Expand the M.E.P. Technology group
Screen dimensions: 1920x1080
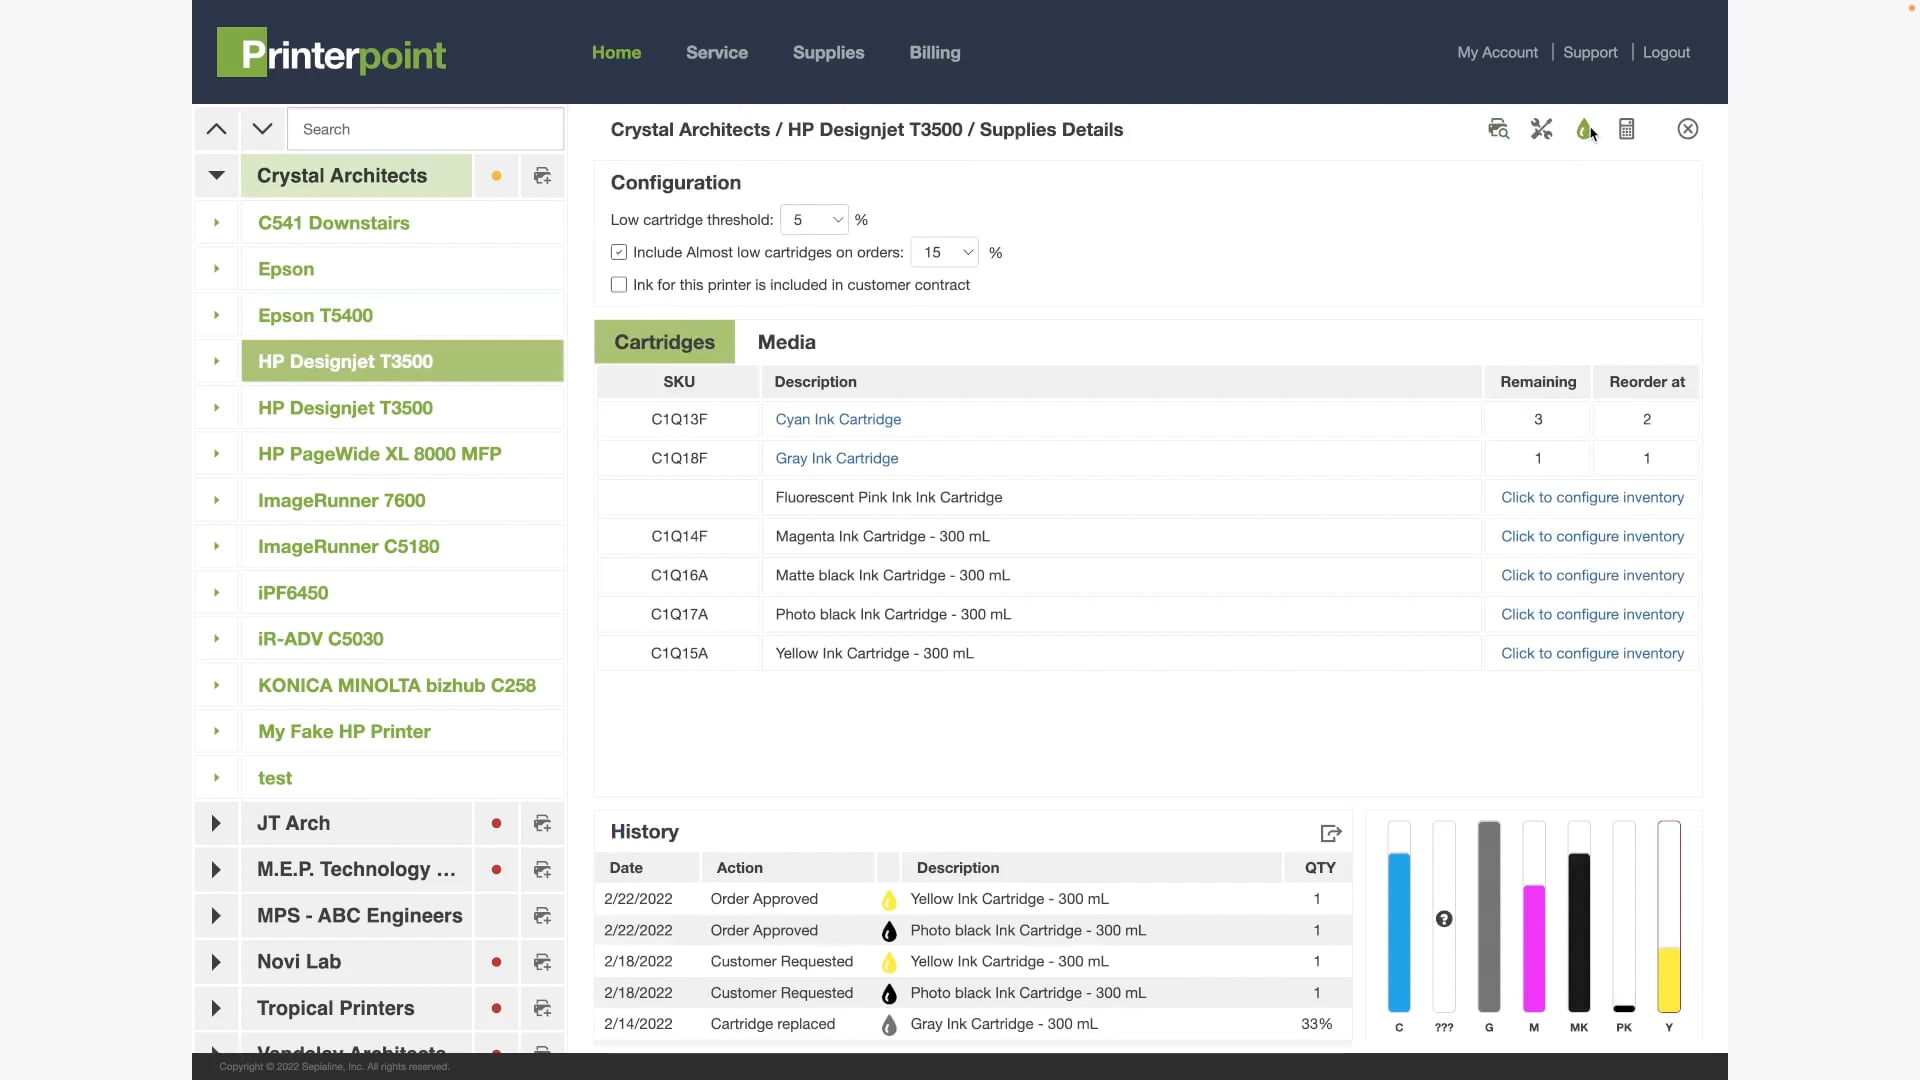(x=216, y=870)
